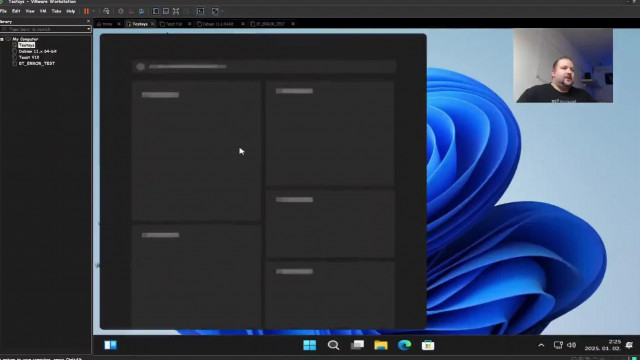Select BT_ERROR_TEST in the library tree

pos(36,64)
